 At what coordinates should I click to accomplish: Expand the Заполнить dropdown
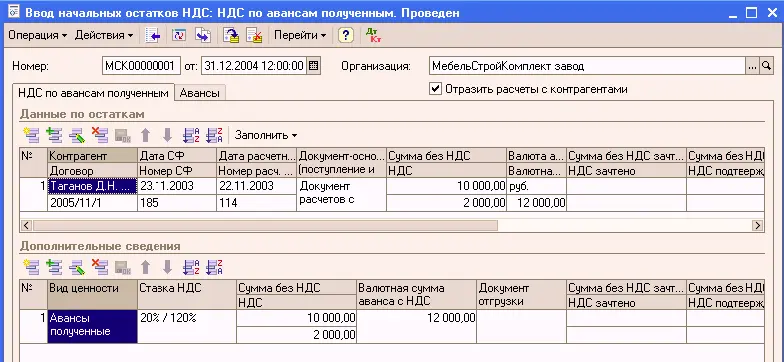[x=266, y=135]
